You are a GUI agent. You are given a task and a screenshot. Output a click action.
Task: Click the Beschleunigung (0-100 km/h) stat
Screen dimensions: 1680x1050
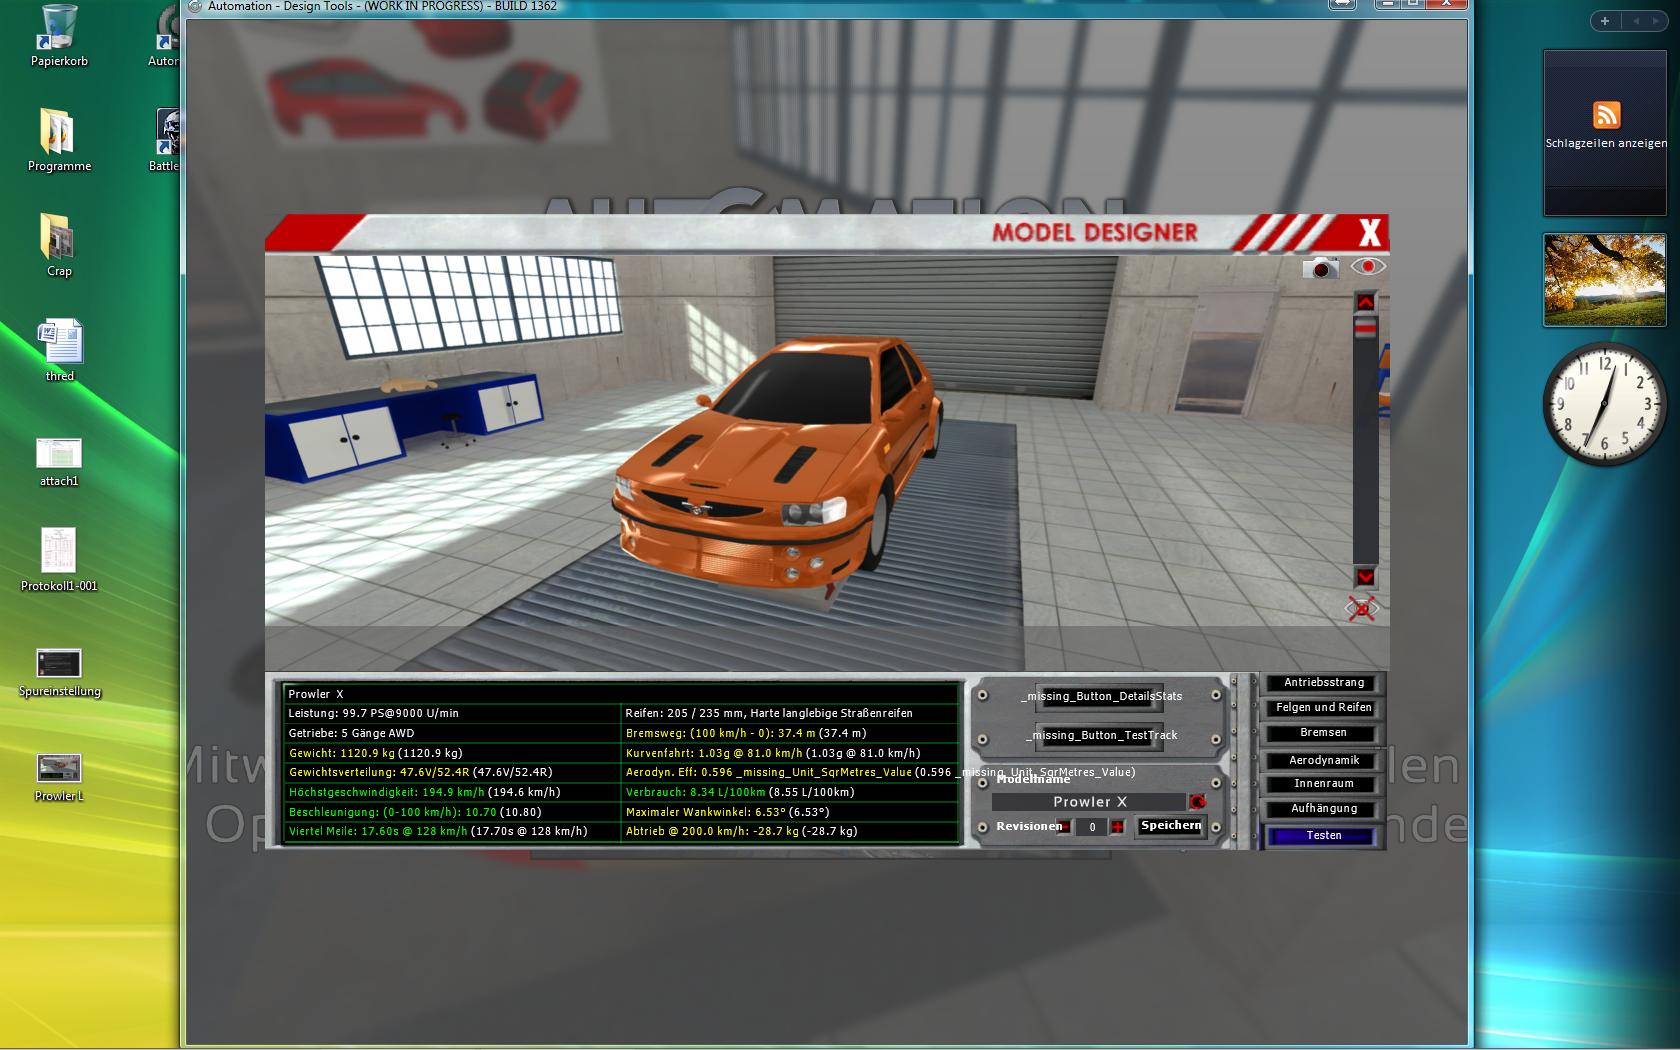(x=414, y=812)
